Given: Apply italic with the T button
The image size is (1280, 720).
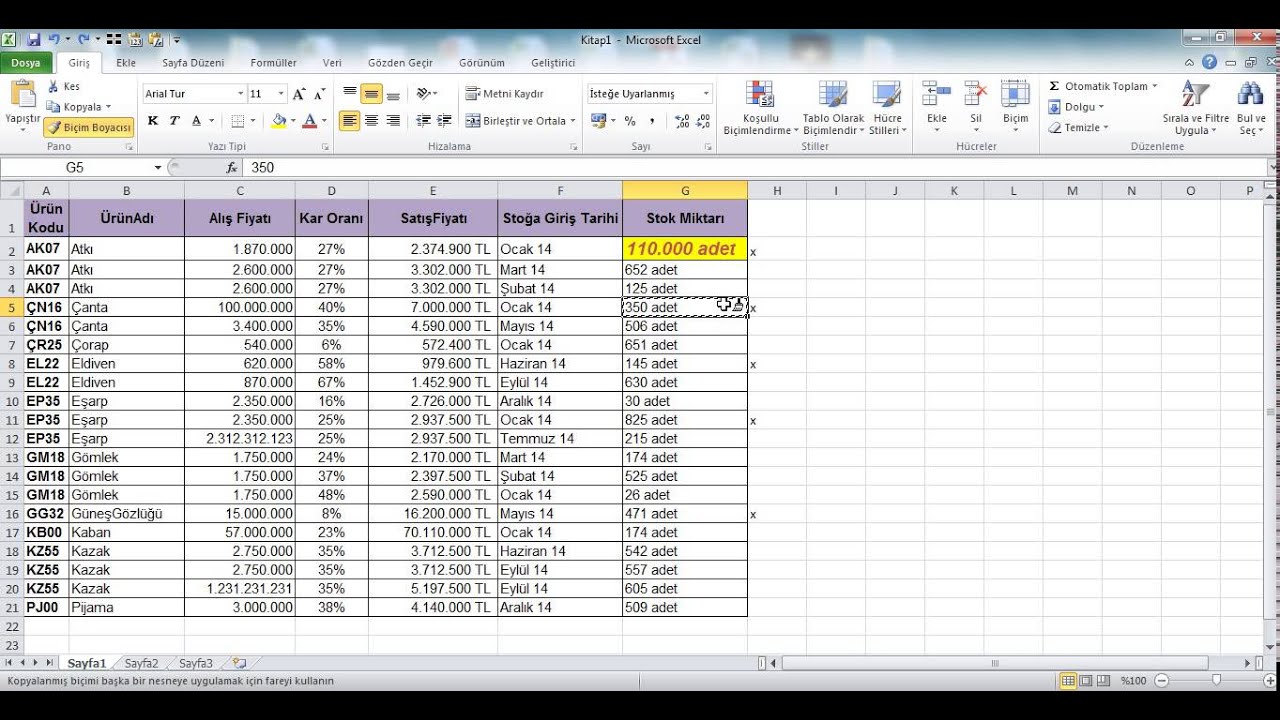Looking at the screenshot, I should pos(174,121).
